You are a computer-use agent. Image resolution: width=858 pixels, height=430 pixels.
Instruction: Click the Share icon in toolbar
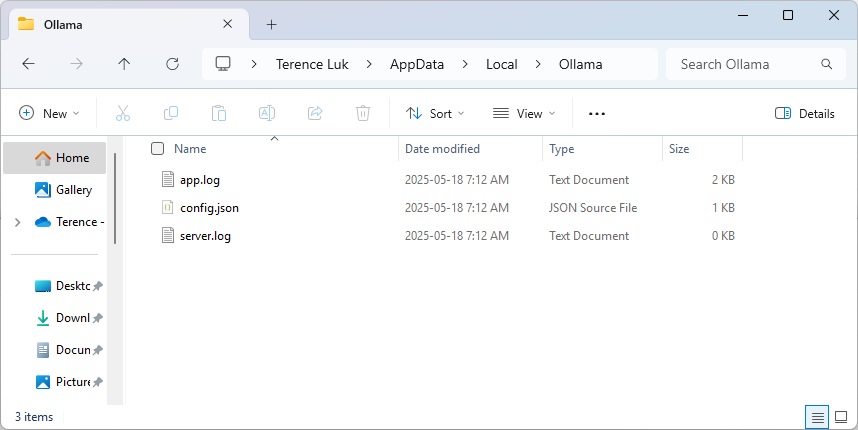pyautogui.click(x=315, y=113)
